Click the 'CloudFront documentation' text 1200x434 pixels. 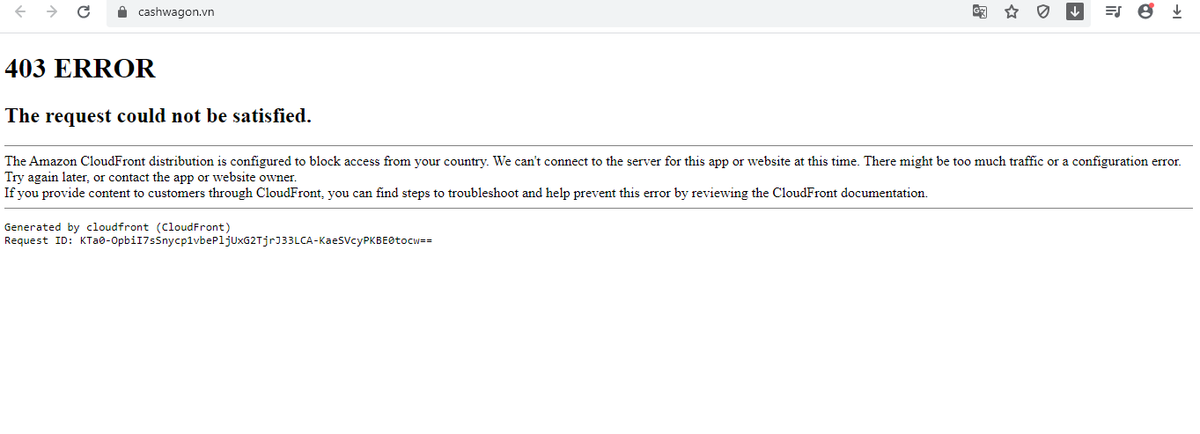click(x=850, y=193)
